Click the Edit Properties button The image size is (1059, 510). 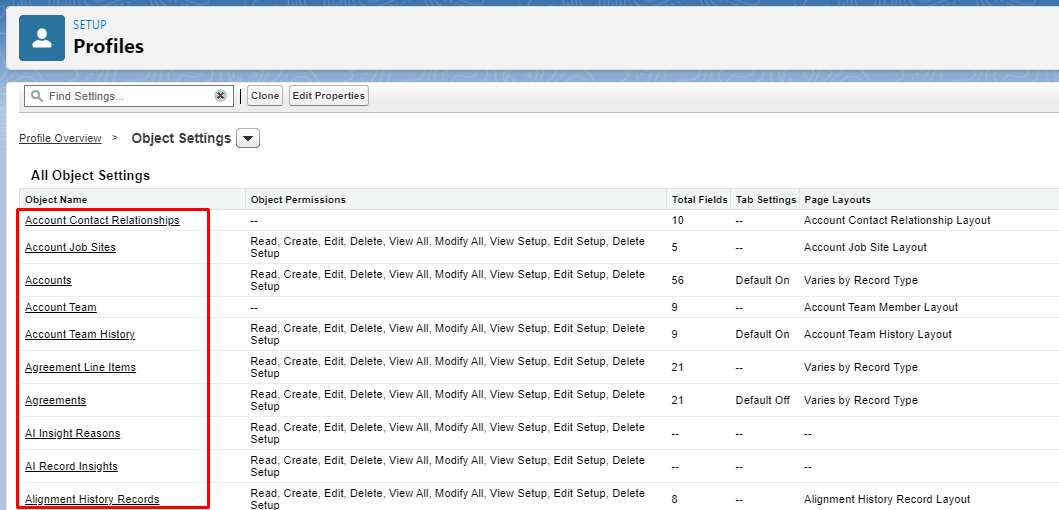pos(329,96)
